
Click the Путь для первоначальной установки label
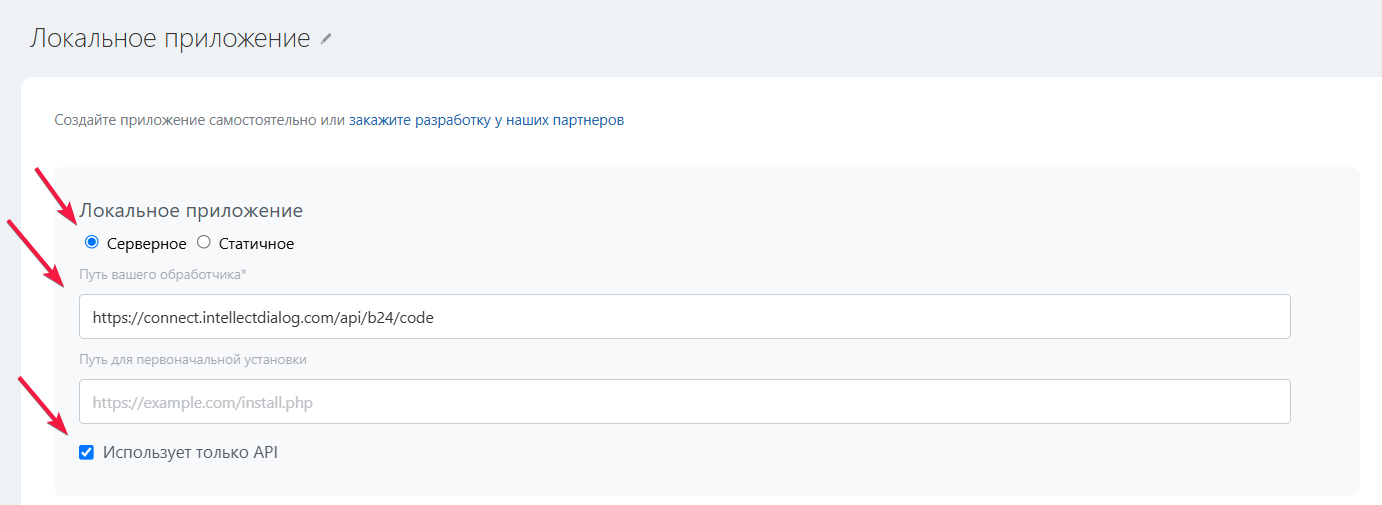coord(192,359)
